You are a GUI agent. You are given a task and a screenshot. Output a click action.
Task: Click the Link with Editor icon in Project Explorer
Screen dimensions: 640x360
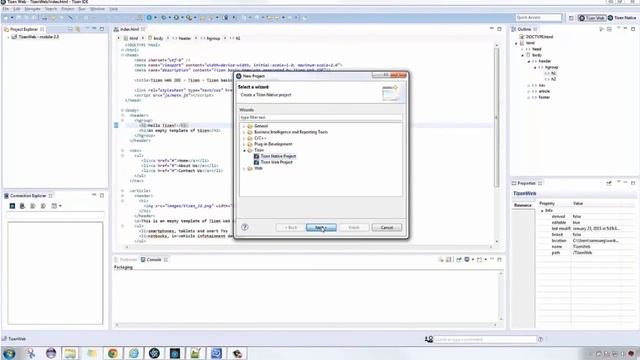[78, 29]
